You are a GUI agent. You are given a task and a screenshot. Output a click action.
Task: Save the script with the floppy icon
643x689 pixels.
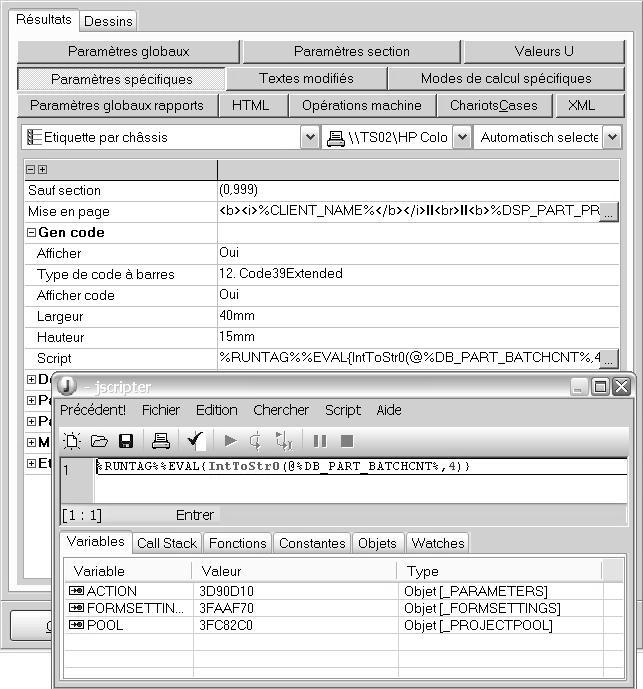point(126,441)
